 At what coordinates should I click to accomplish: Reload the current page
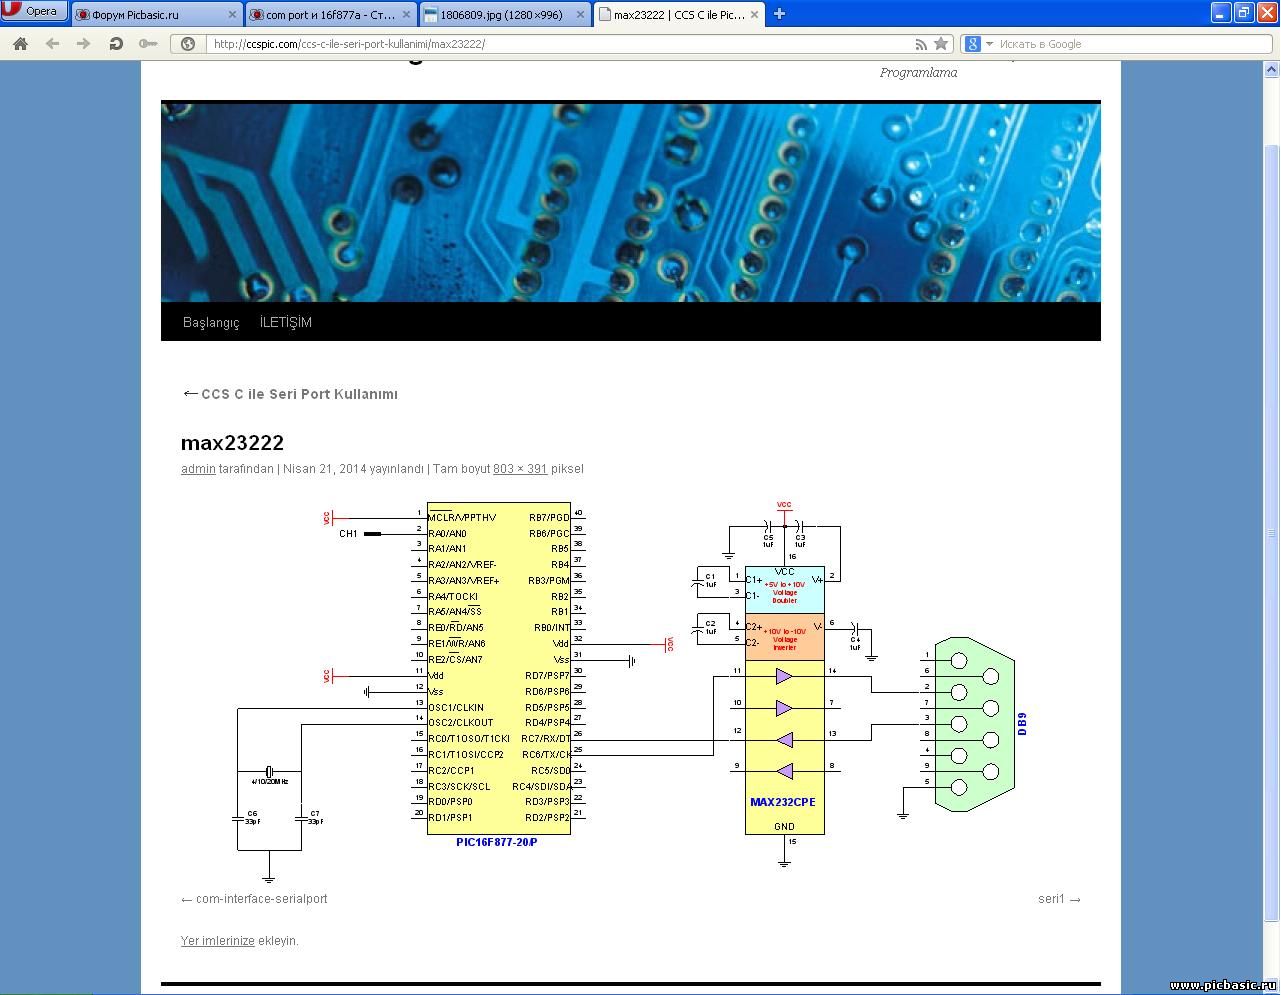(x=116, y=44)
